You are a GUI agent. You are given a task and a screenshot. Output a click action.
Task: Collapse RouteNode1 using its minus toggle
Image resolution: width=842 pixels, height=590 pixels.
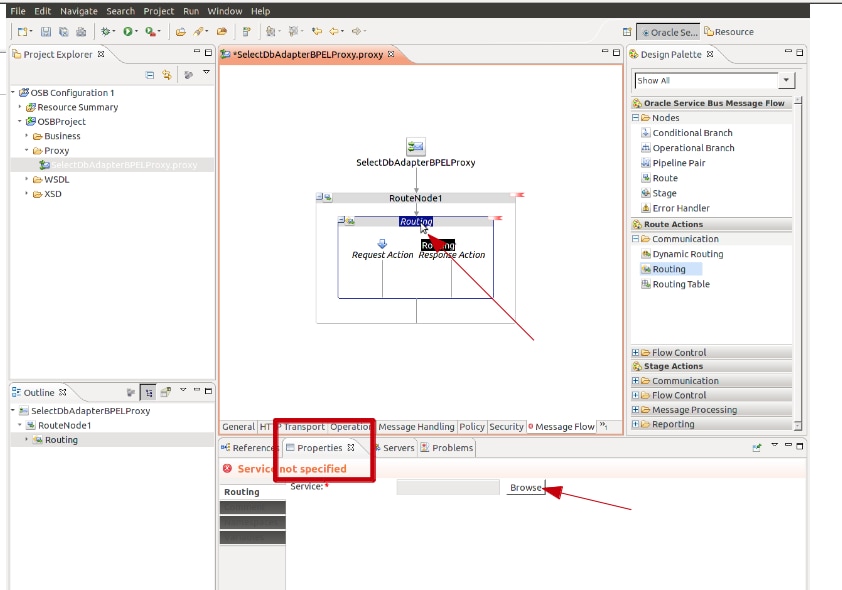(x=320, y=197)
